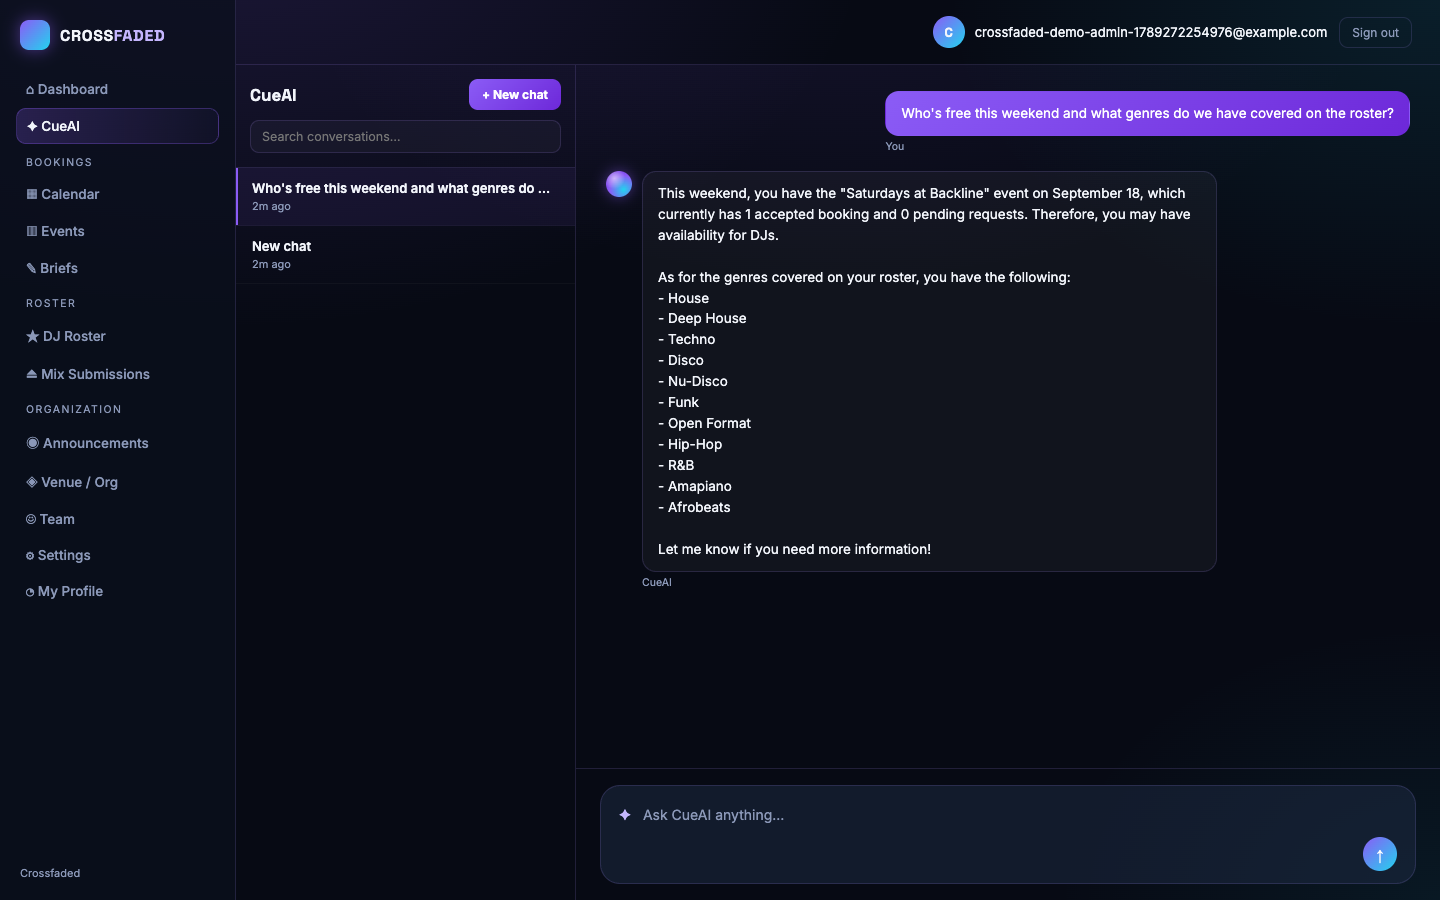1440x900 pixels.
Task: Click the Settings gear icon
Action: [x=30, y=556]
